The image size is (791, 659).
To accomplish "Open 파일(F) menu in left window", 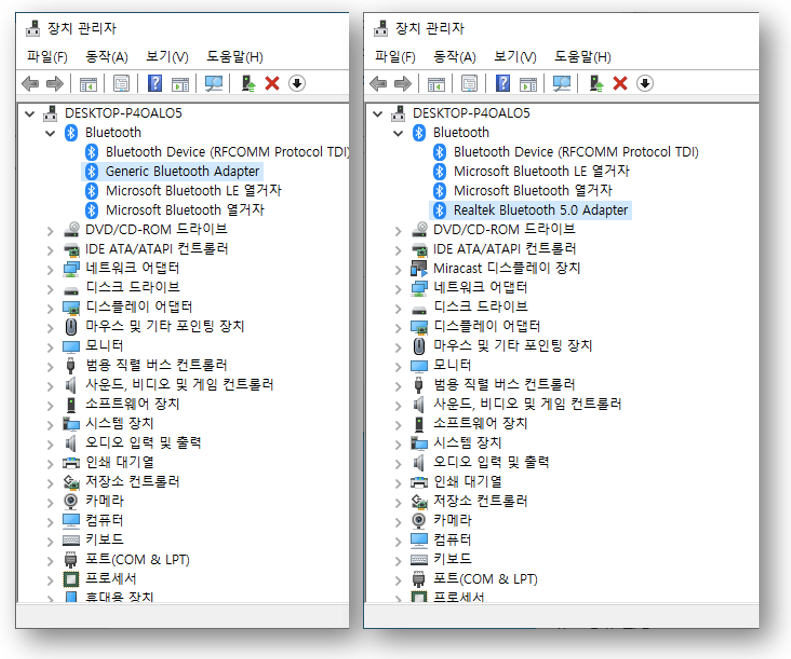I will pos(47,57).
